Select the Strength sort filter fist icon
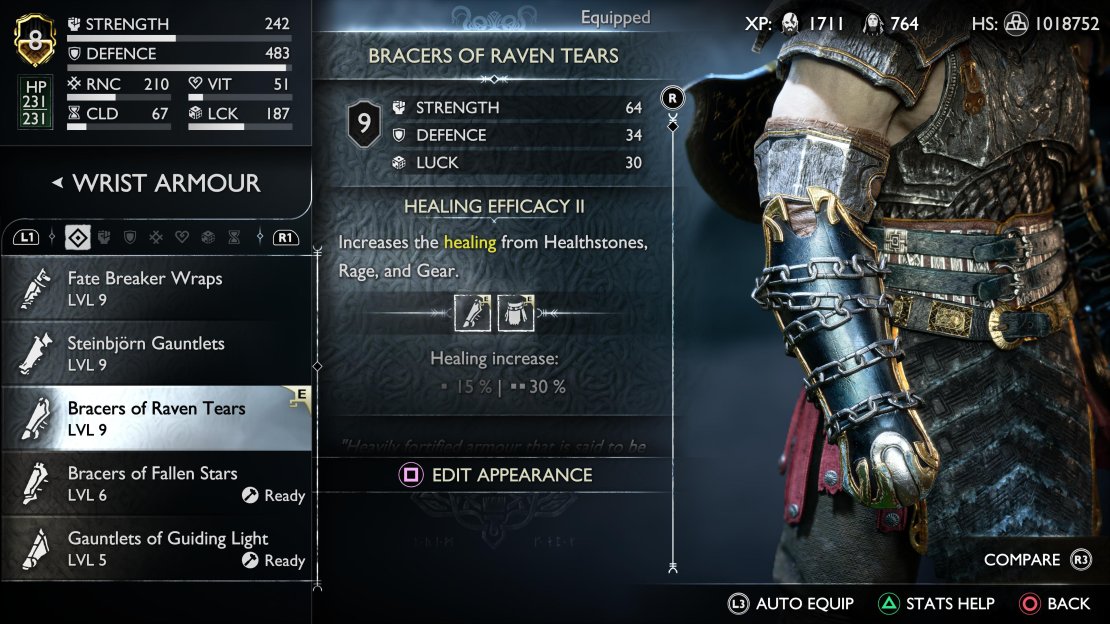The height and width of the screenshot is (624, 1110). (103, 237)
